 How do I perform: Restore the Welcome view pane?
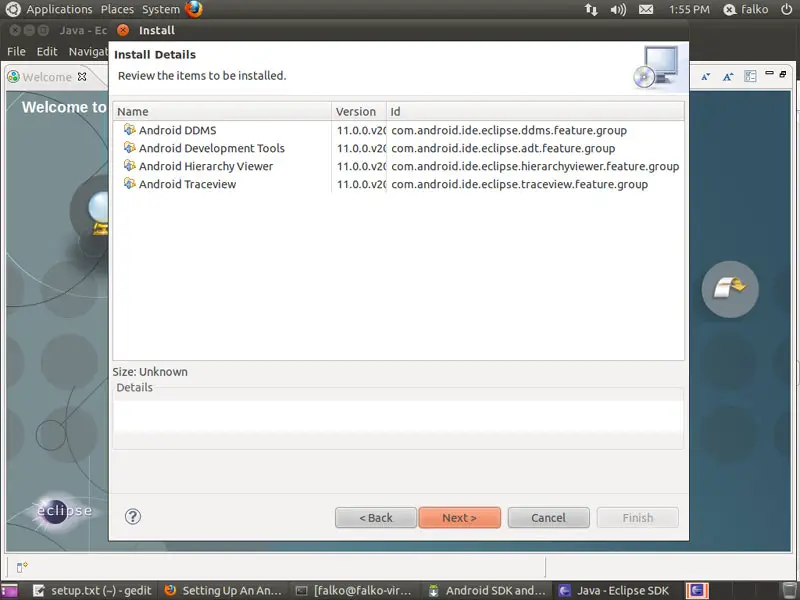coord(783,74)
